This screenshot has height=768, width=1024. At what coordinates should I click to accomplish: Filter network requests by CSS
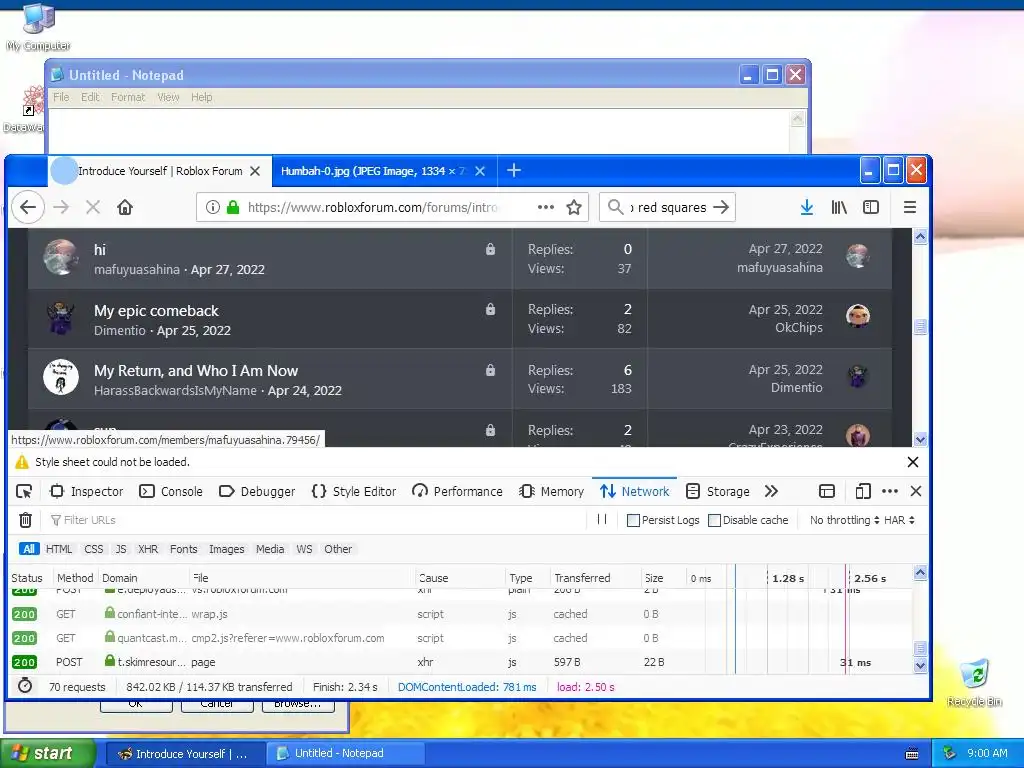93,549
